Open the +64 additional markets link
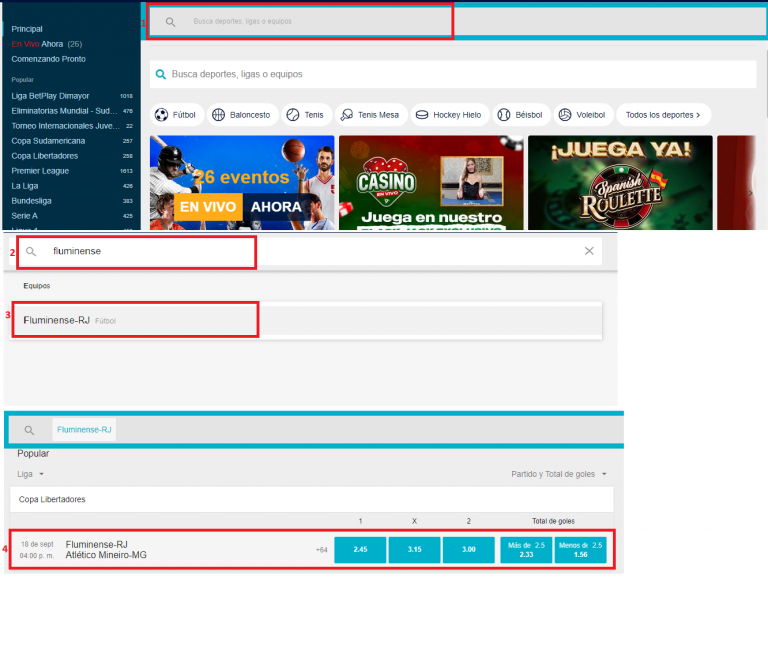The width and height of the screenshot is (768, 655). [321, 550]
